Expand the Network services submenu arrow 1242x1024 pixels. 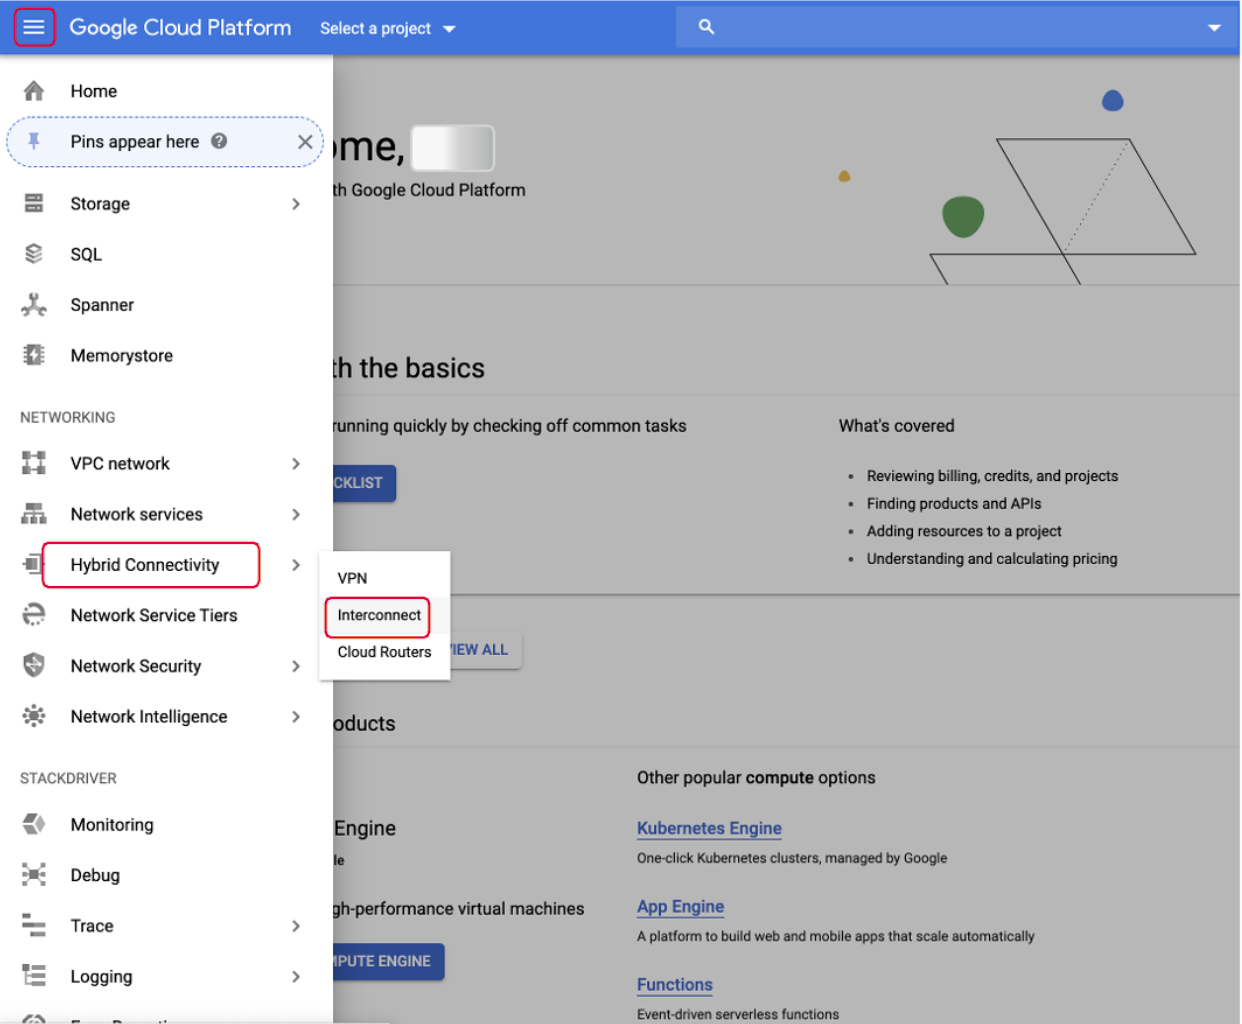(x=295, y=514)
